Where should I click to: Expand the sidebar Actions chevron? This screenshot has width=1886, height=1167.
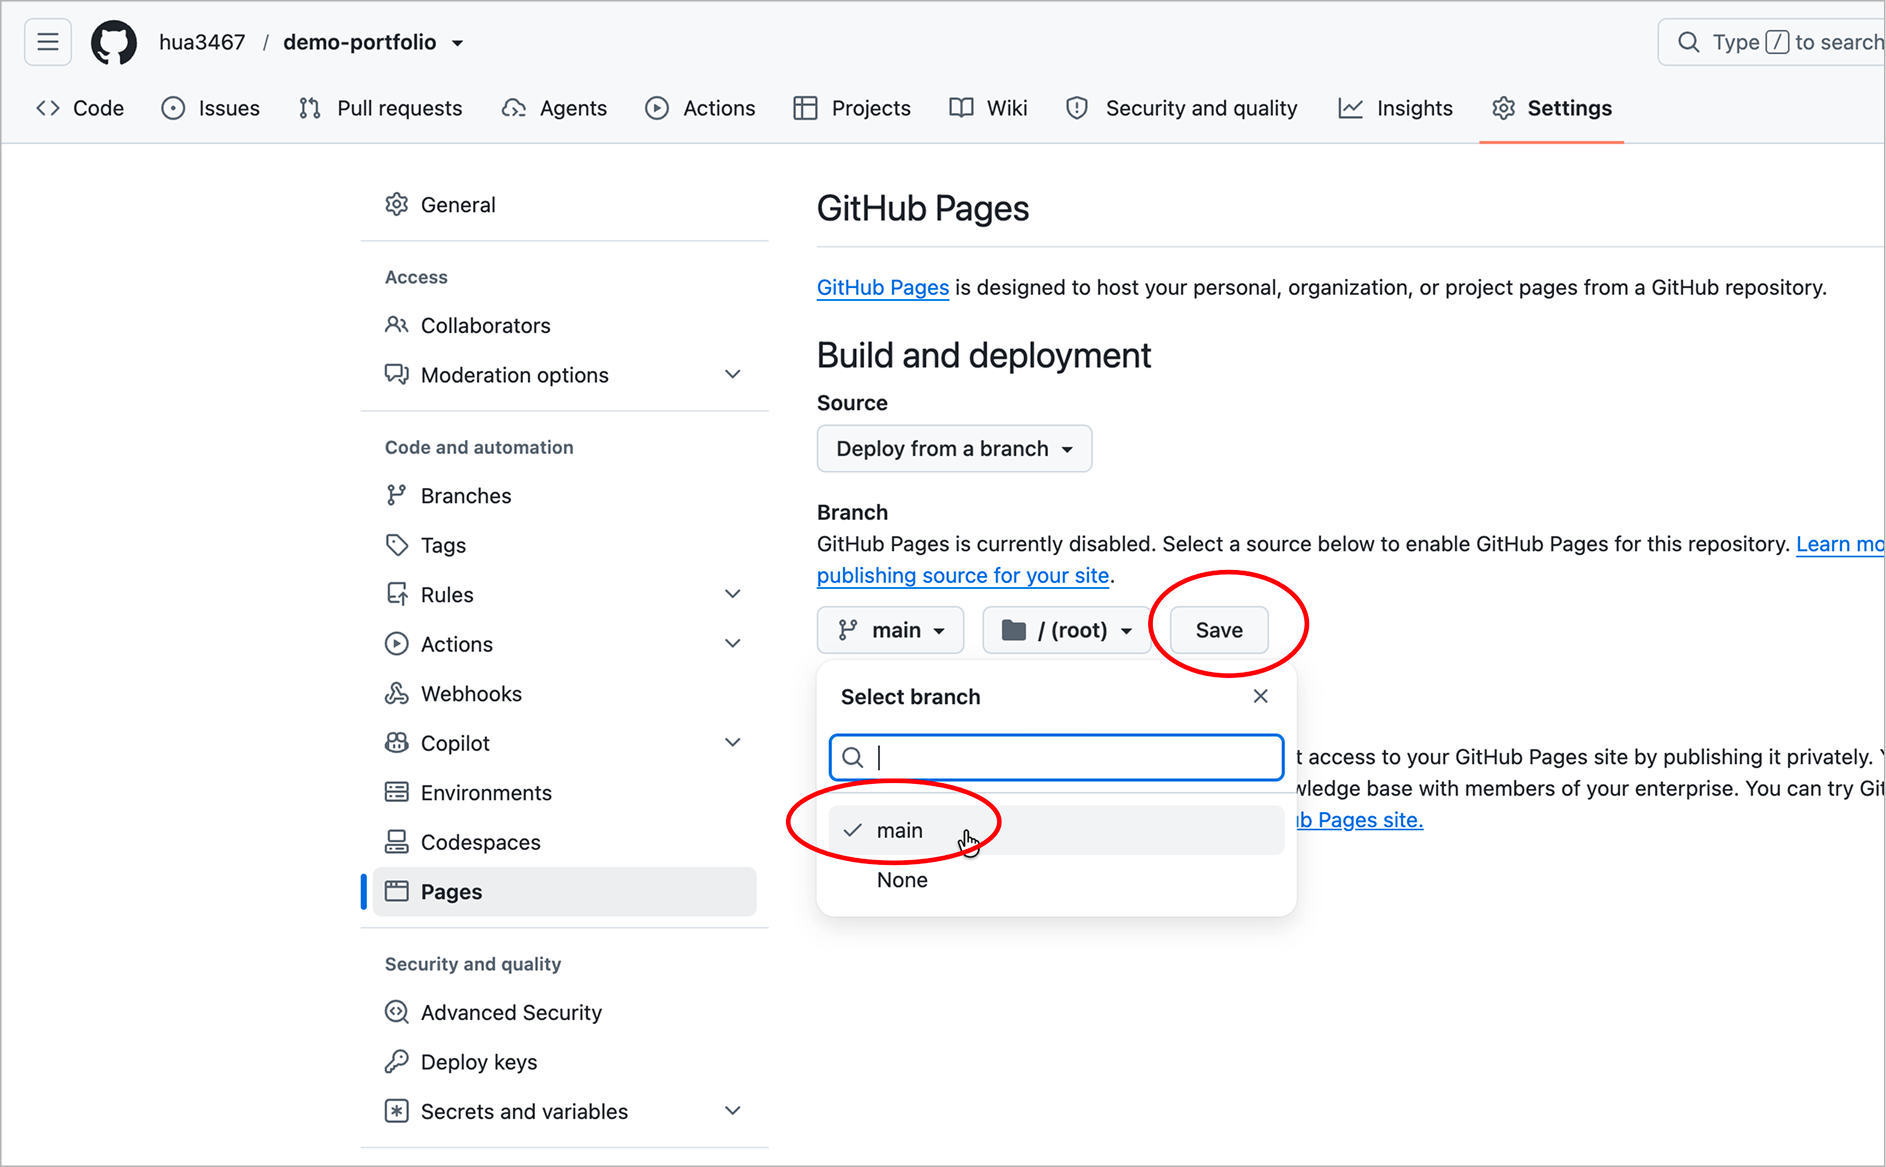click(x=733, y=643)
